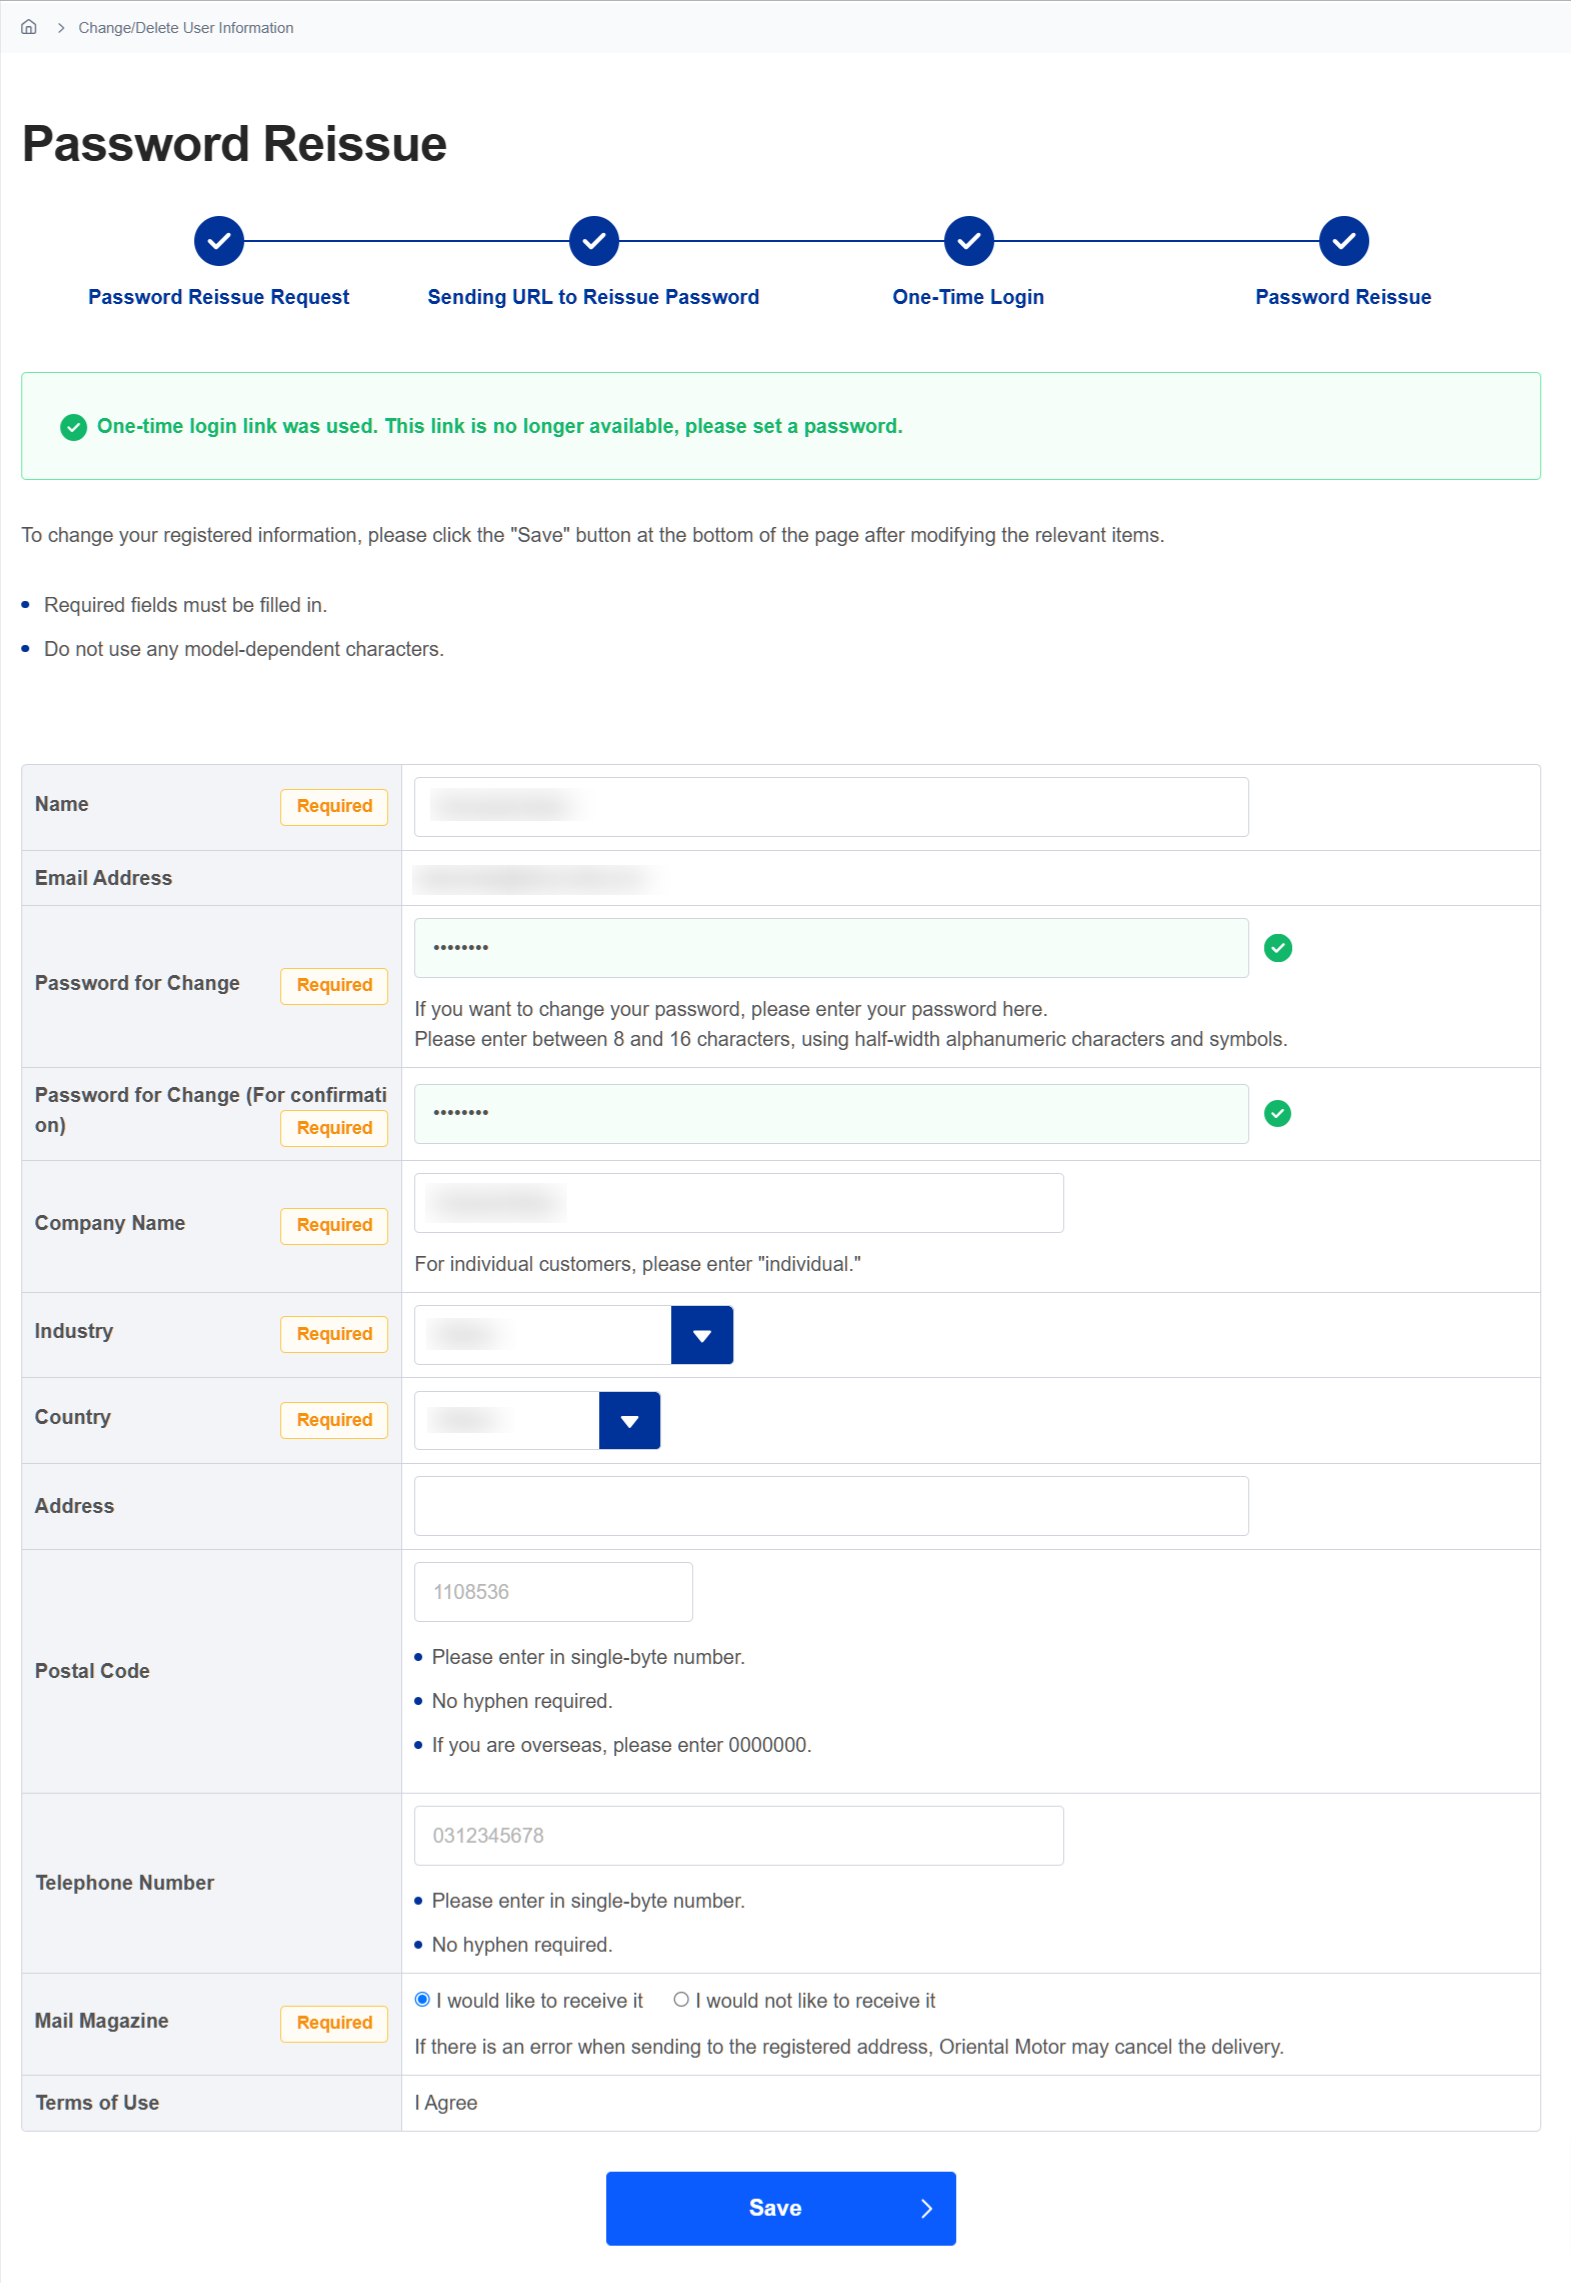Click the Required badge next to Company Name
1571x2283 pixels.
click(334, 1226)
